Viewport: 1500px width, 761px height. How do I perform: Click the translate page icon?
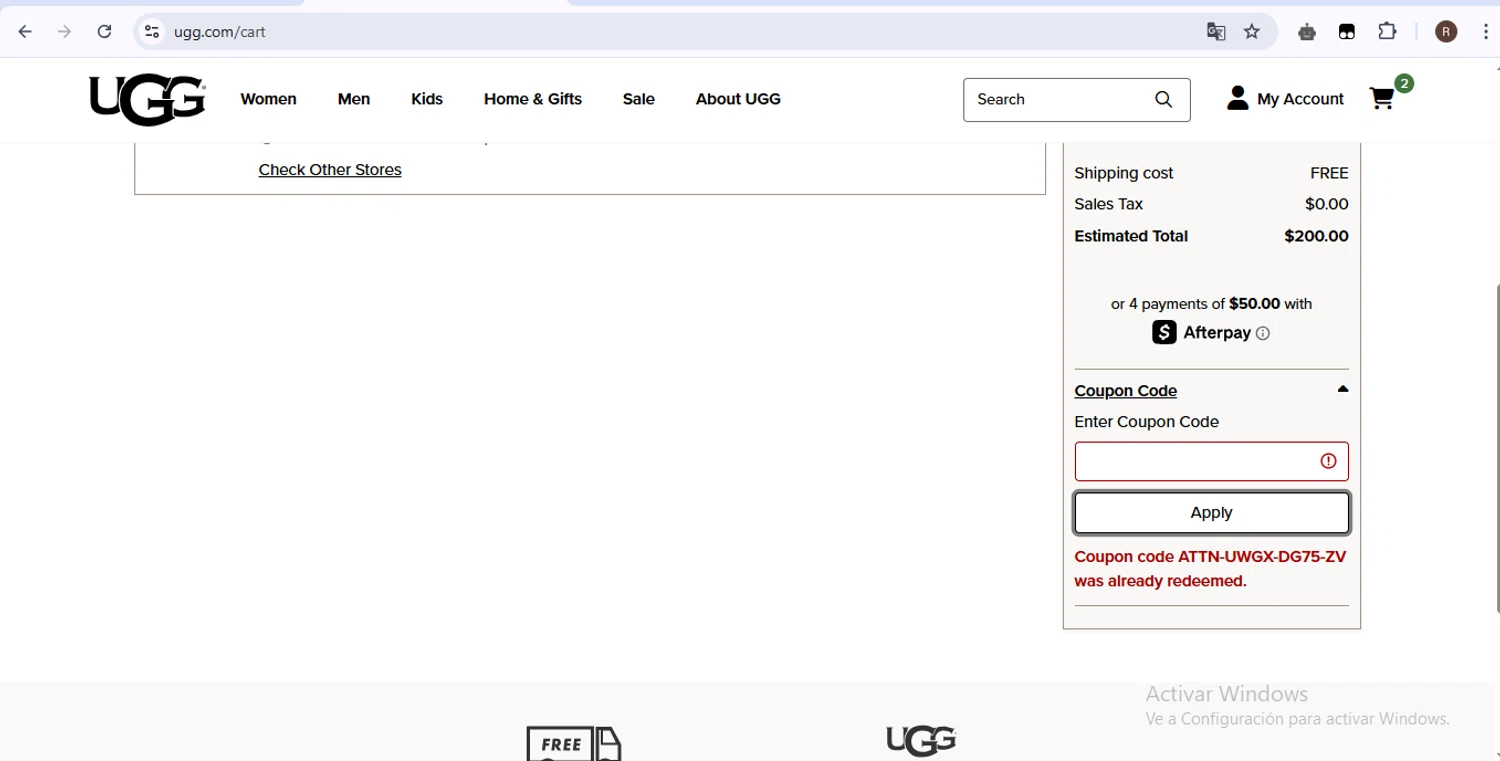1216,32
